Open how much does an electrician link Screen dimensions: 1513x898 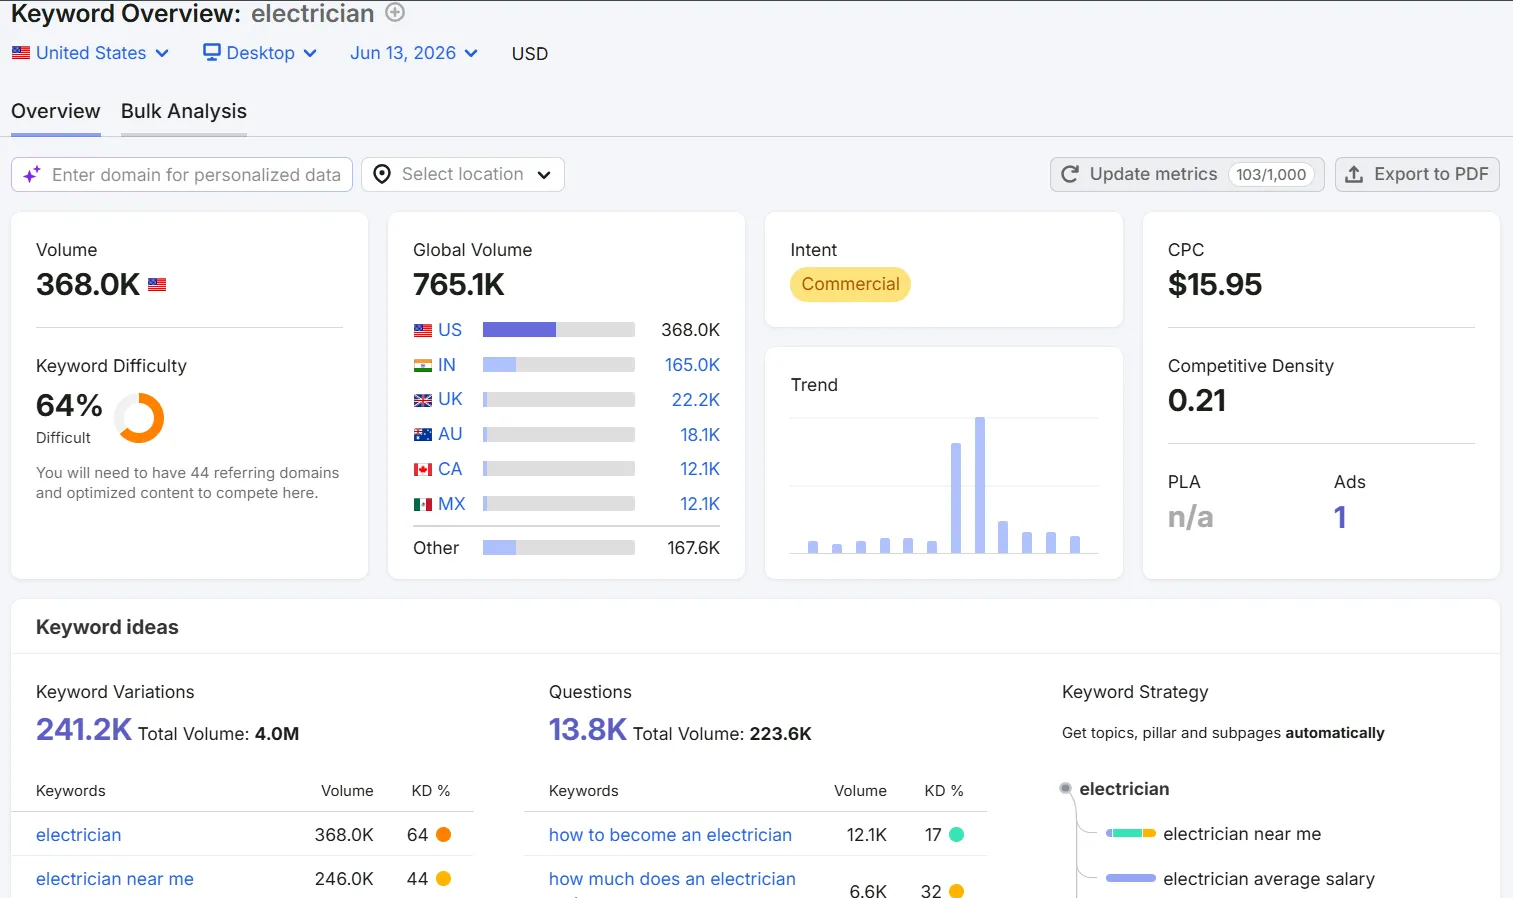672,879
